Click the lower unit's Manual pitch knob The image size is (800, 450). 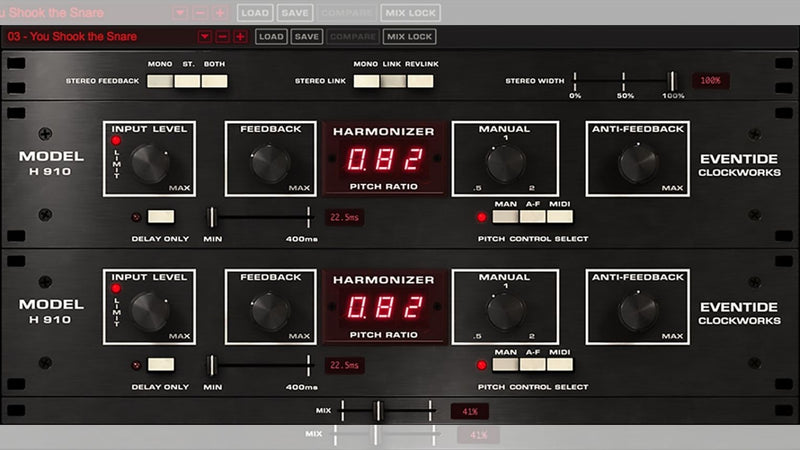(495, 311)
